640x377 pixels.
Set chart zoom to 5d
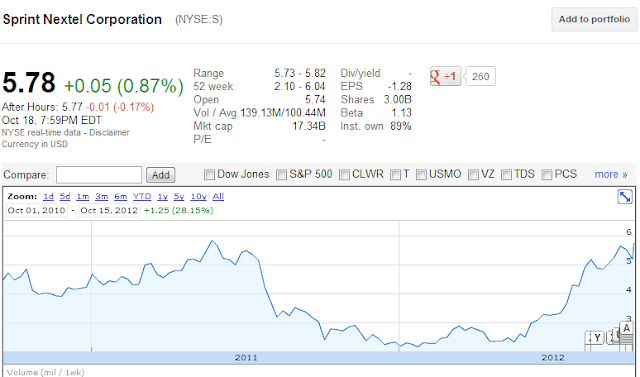click(65, 197)
